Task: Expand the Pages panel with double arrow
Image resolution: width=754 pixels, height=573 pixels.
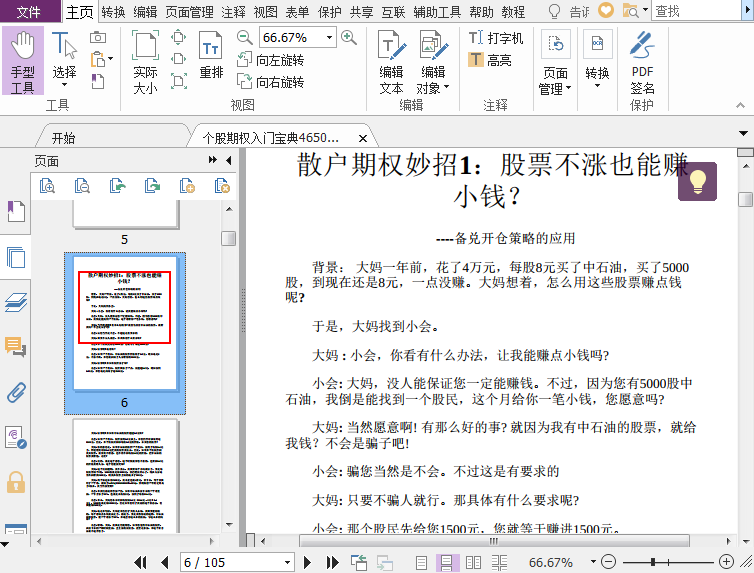Action: click(x=213, y=160)
